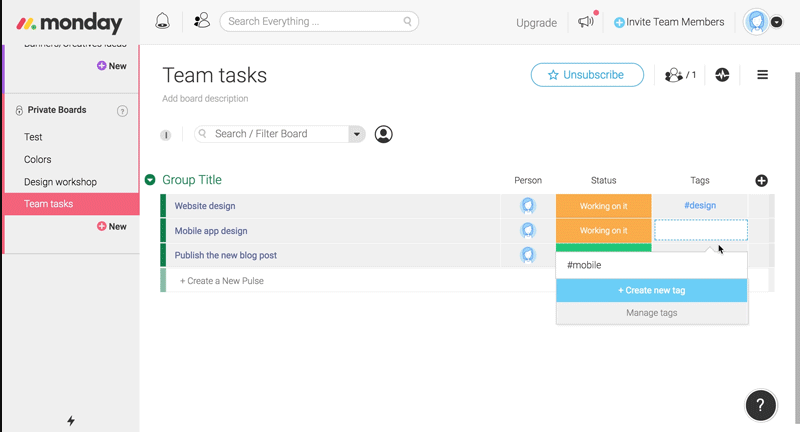The width and height of the screenshot is (800, 432).
Task: Click the Team tasks board title
Action: tap(214, 75)
